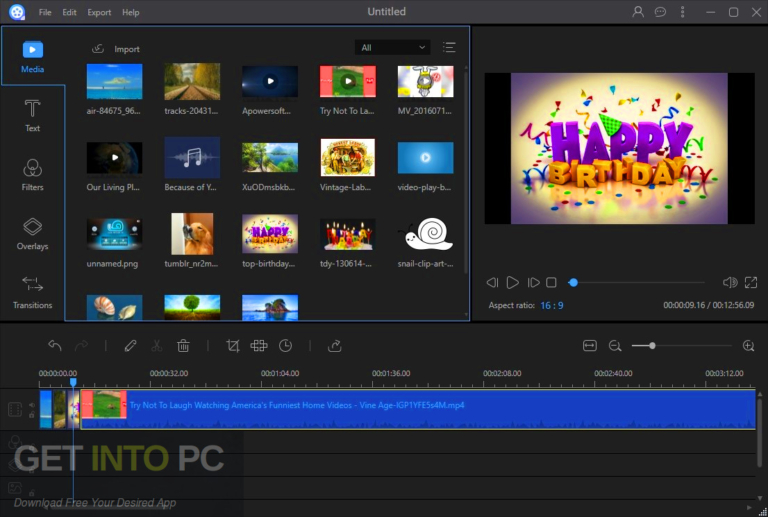This screenshot has width=768, height=517.
Task: Click the preview progress slider
Action: (x=637, y=282)
